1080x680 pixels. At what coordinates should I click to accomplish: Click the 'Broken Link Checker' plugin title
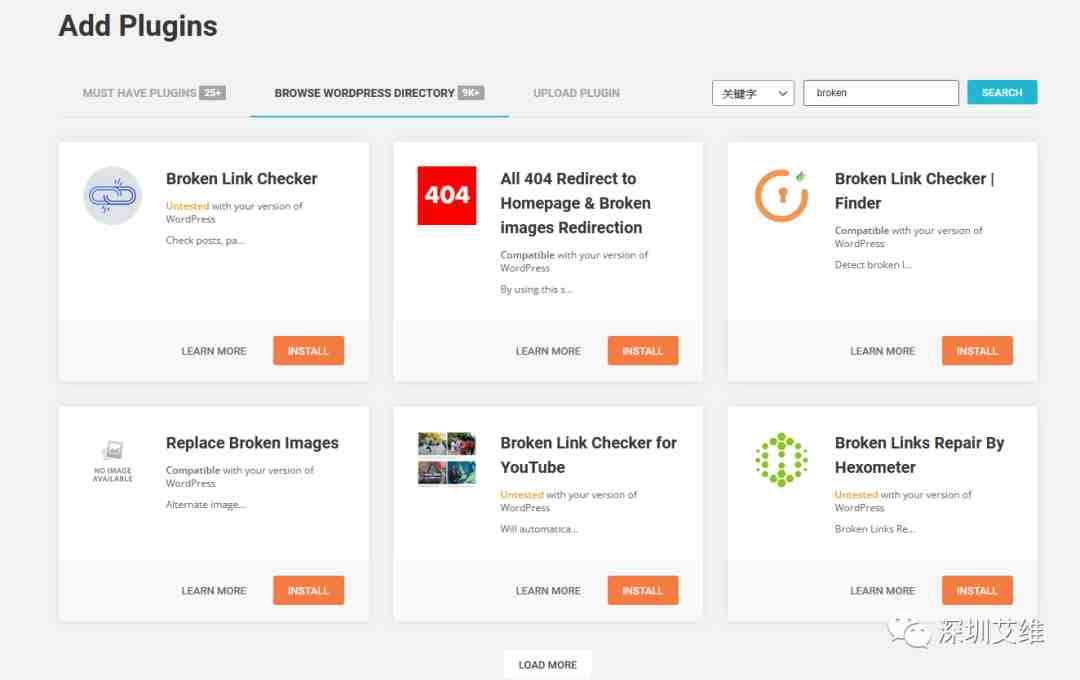(241, 179)
